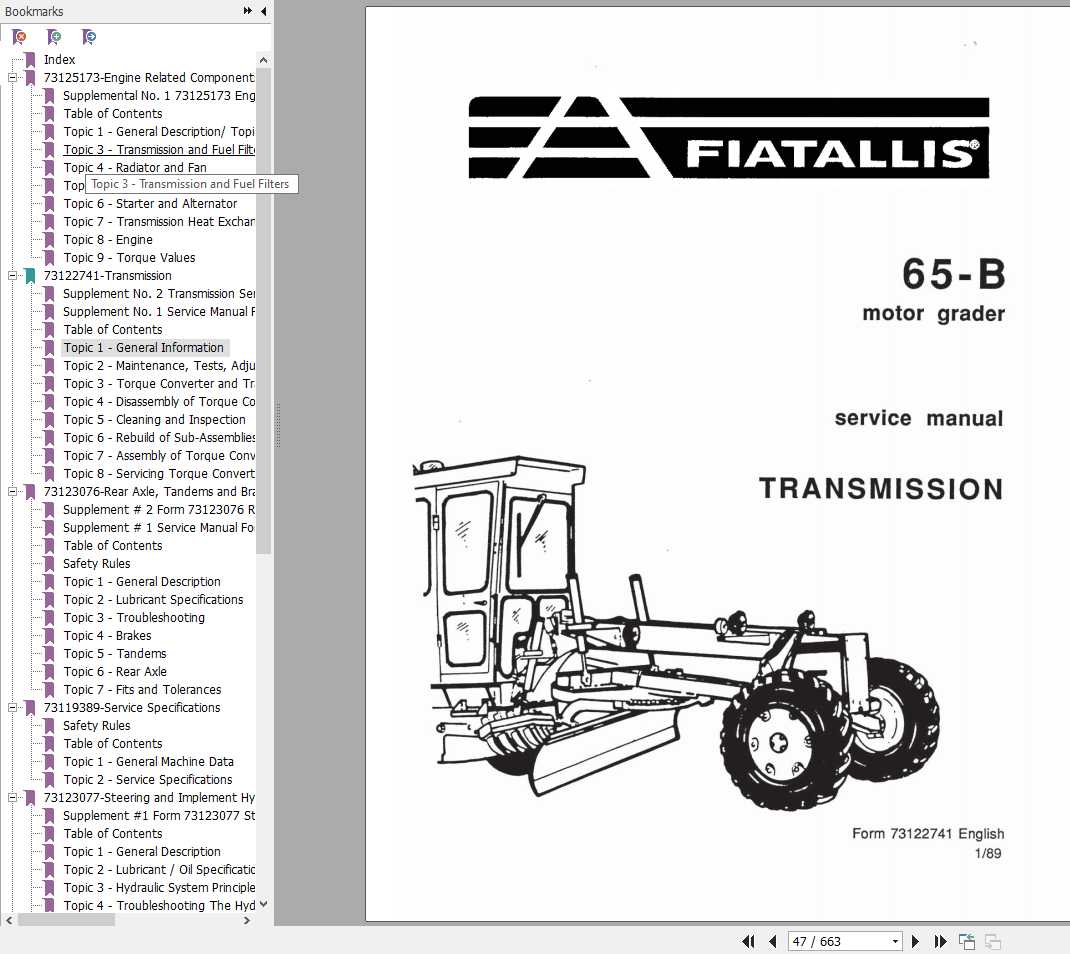Select Topic 2 - Lubricant Specifications

coord(154,600)
